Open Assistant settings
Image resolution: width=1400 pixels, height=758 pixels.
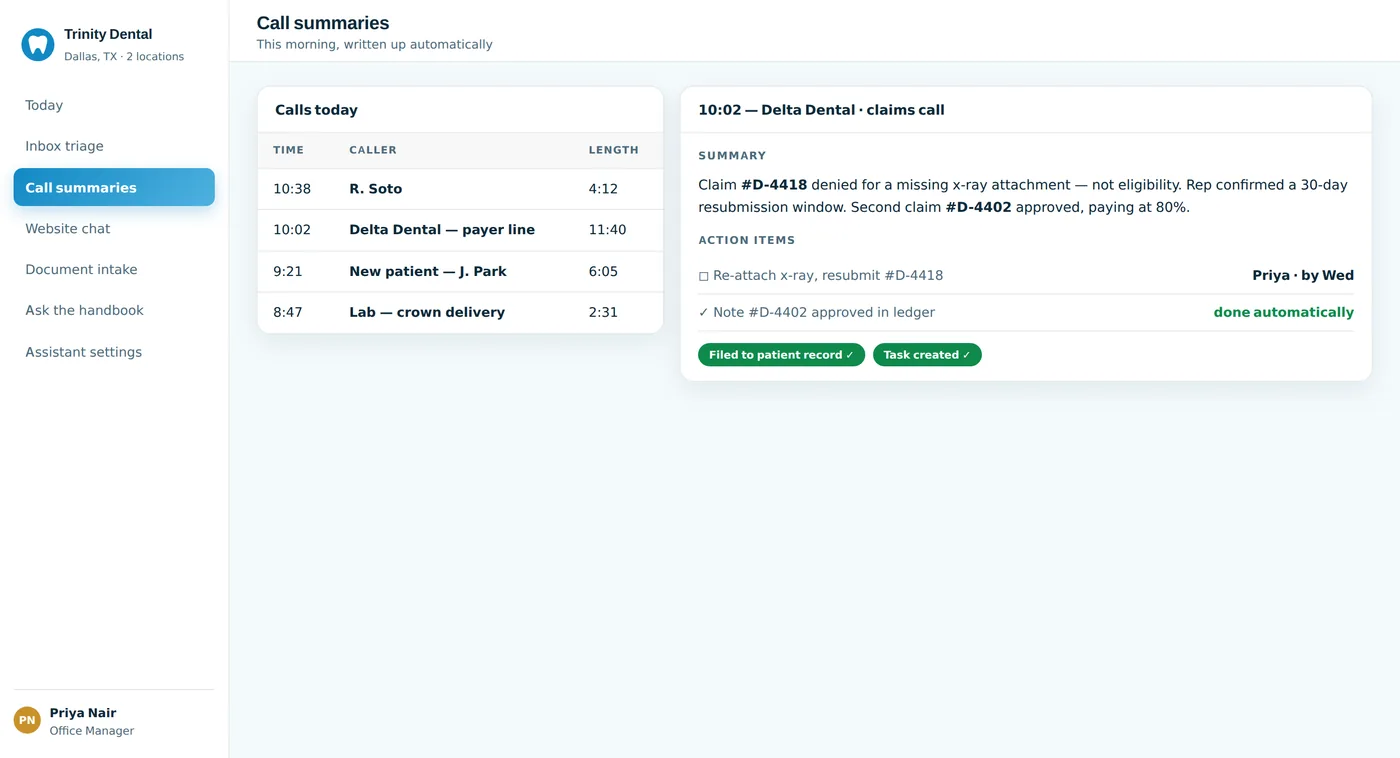[x=114, y=352]
